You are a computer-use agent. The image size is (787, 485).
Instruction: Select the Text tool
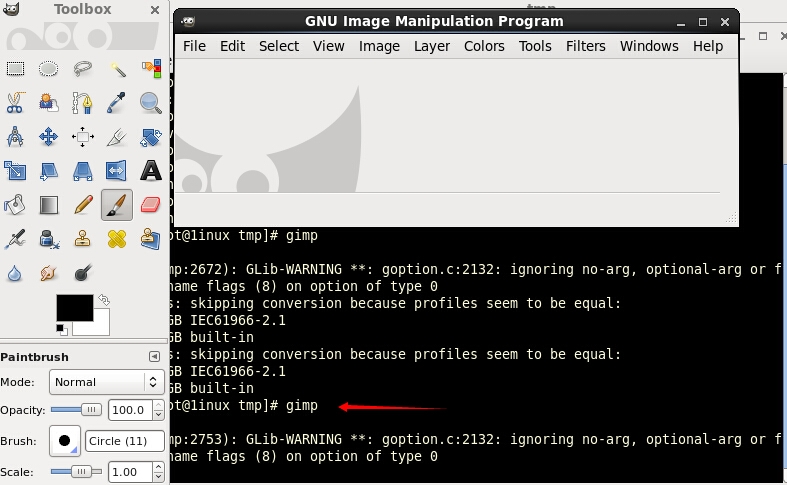151,171
